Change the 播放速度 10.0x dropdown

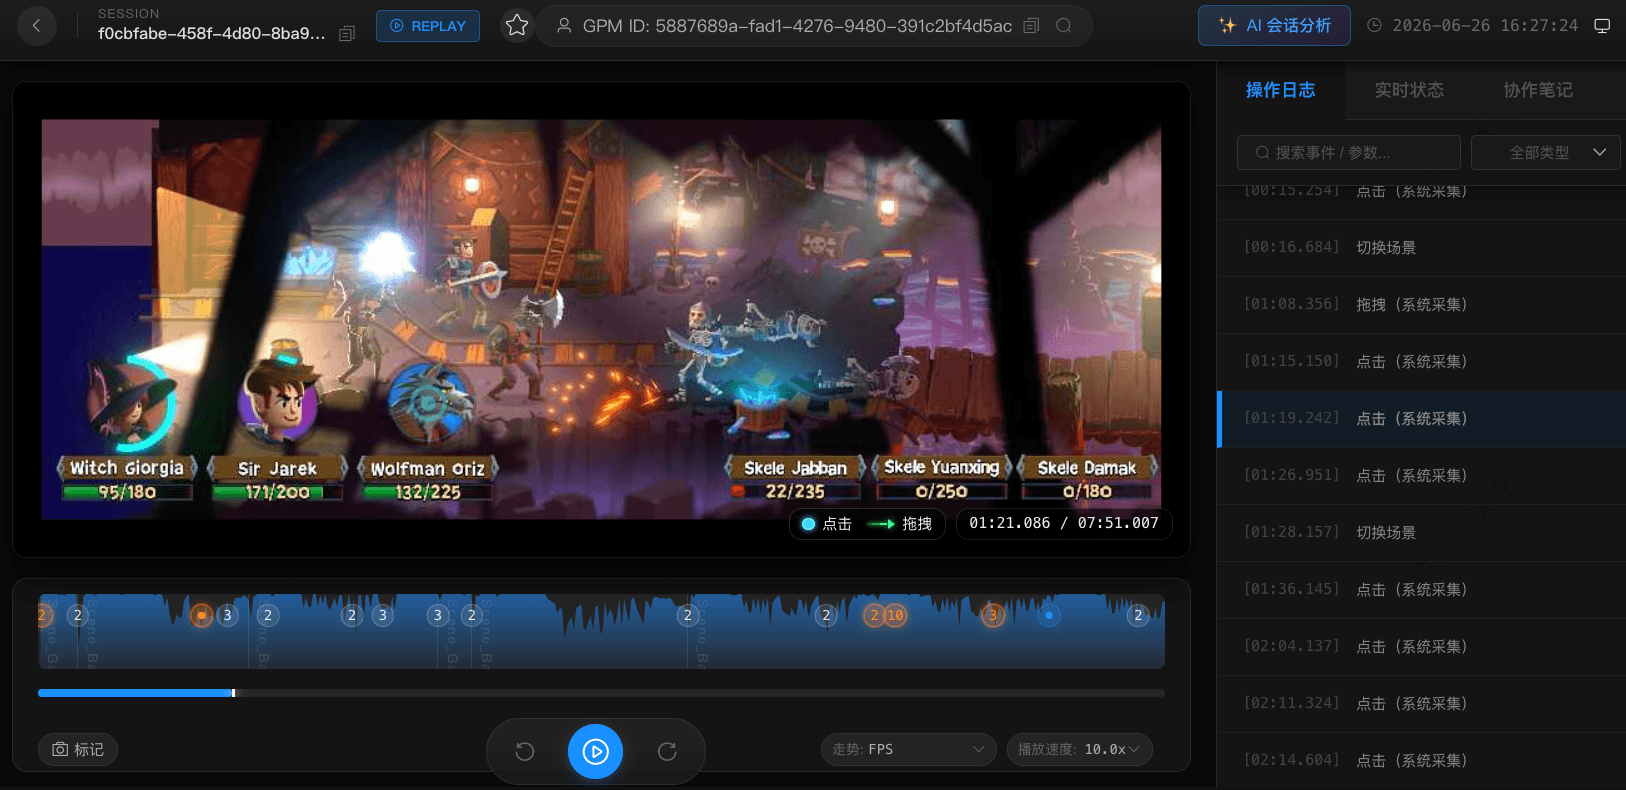(1080, 749)
